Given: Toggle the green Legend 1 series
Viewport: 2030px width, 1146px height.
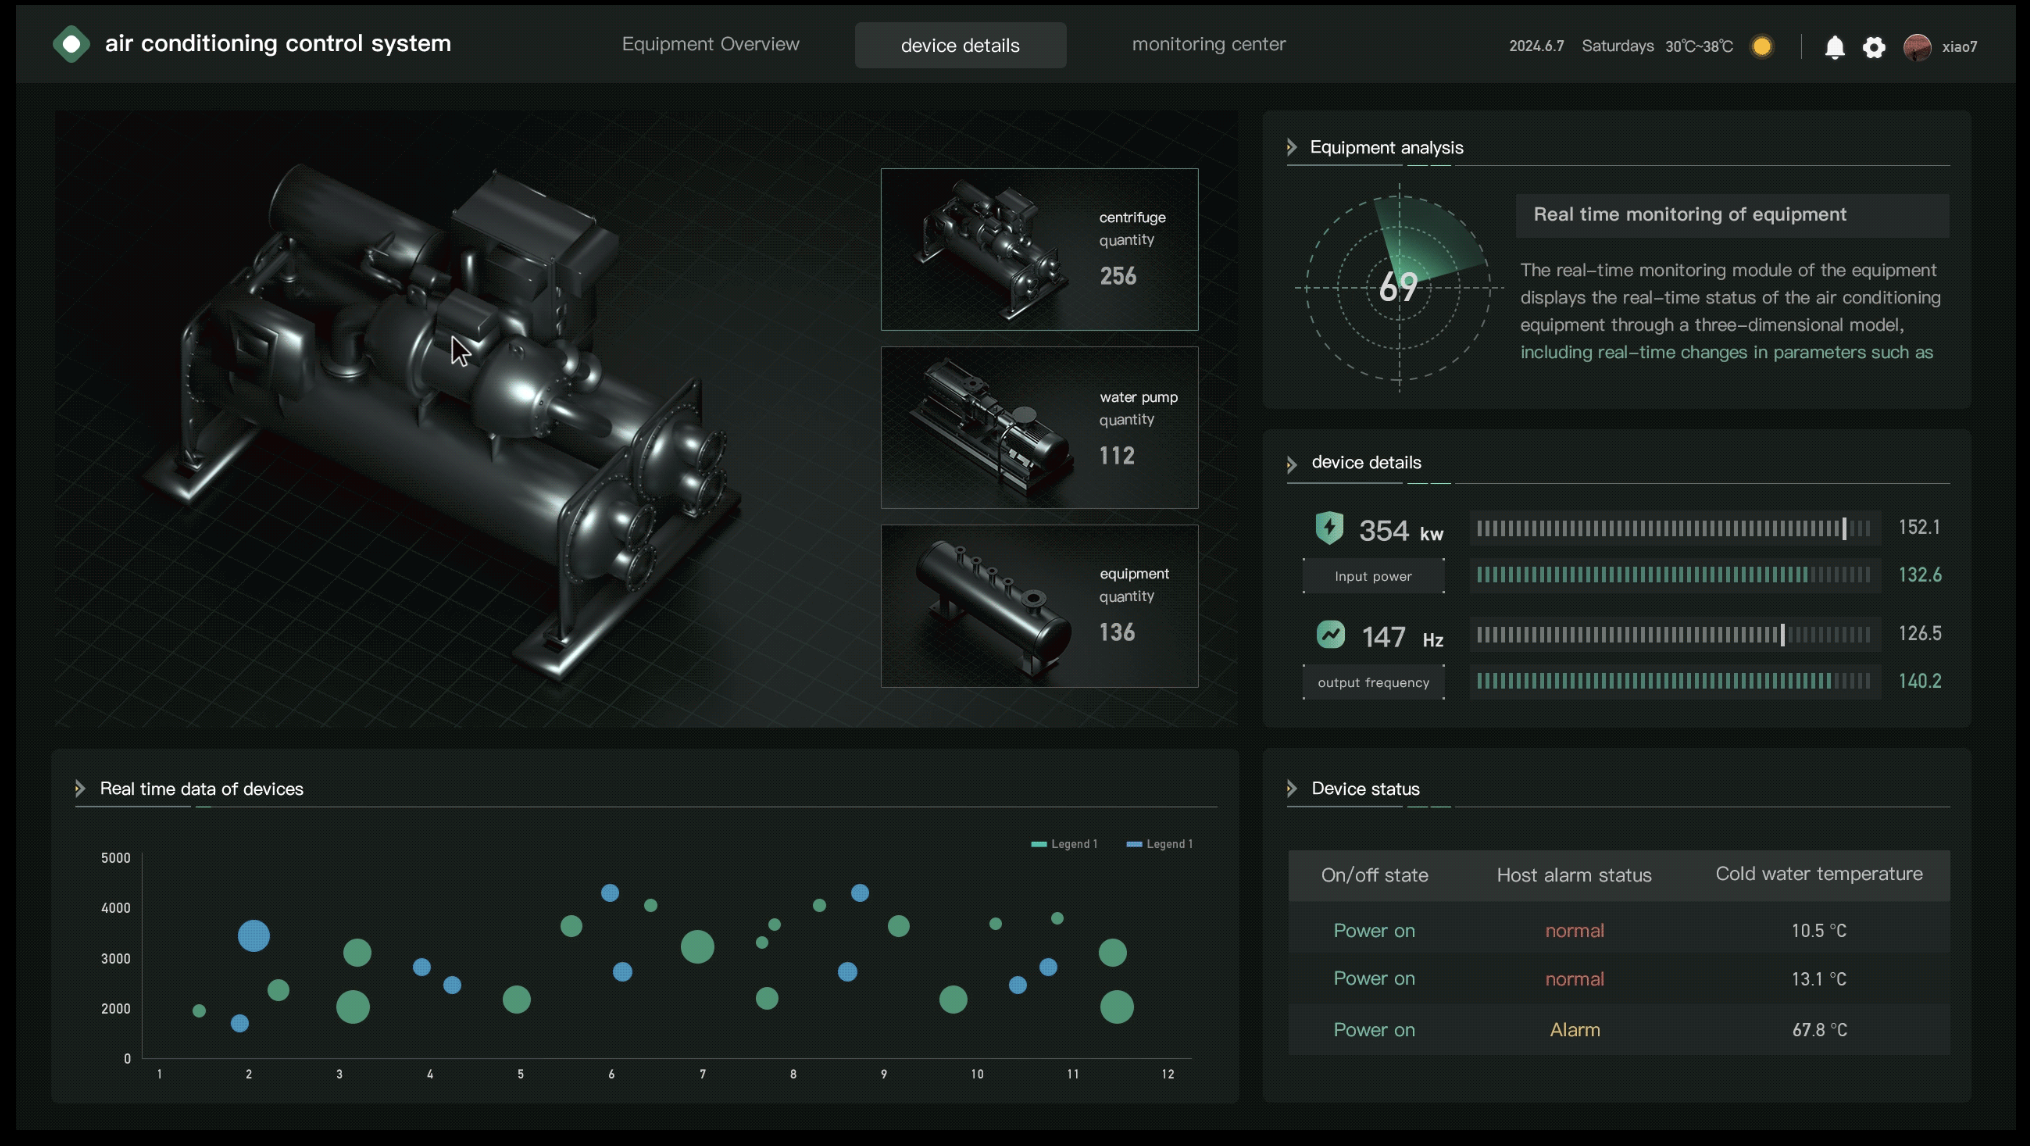Looking at the screenshot, I should [1064, 844].
